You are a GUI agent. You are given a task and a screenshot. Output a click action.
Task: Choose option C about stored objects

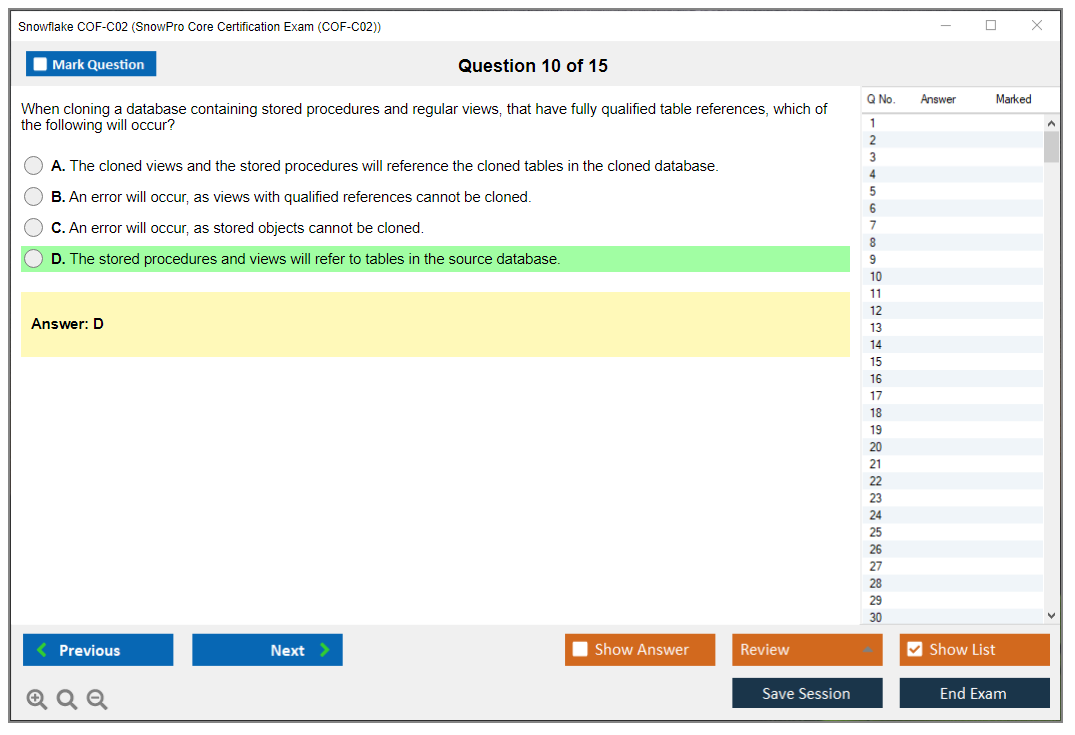34,228
